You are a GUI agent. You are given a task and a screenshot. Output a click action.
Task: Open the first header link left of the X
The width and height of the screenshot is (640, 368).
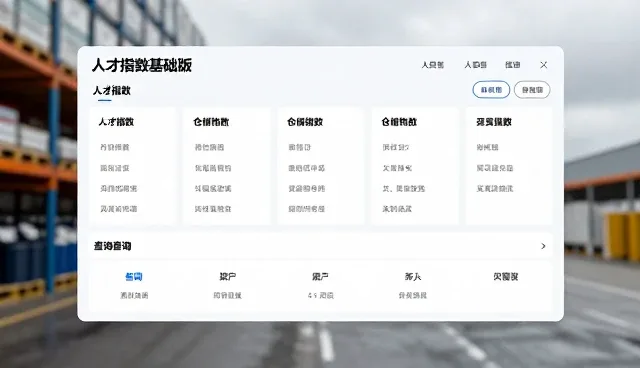[x=433, y=65]
